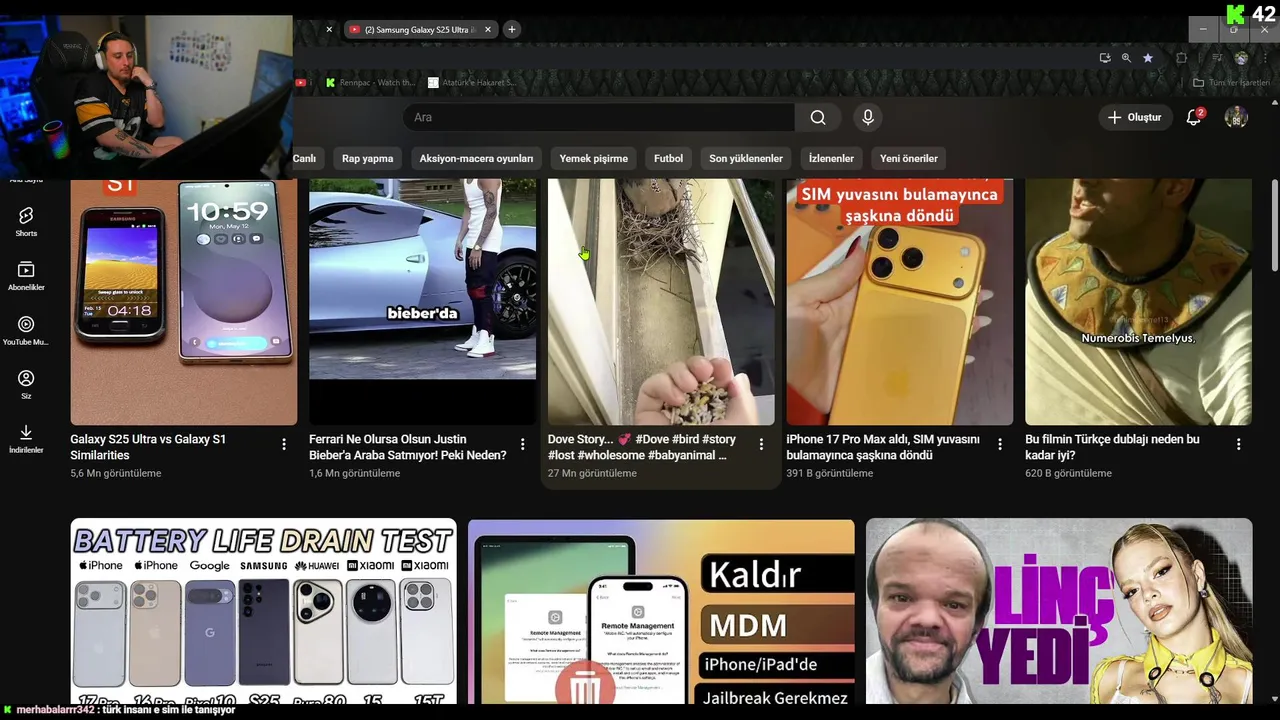Click the YouTube search magnifier button
This screenshot has height=720, width=1280.
(818, 117)
